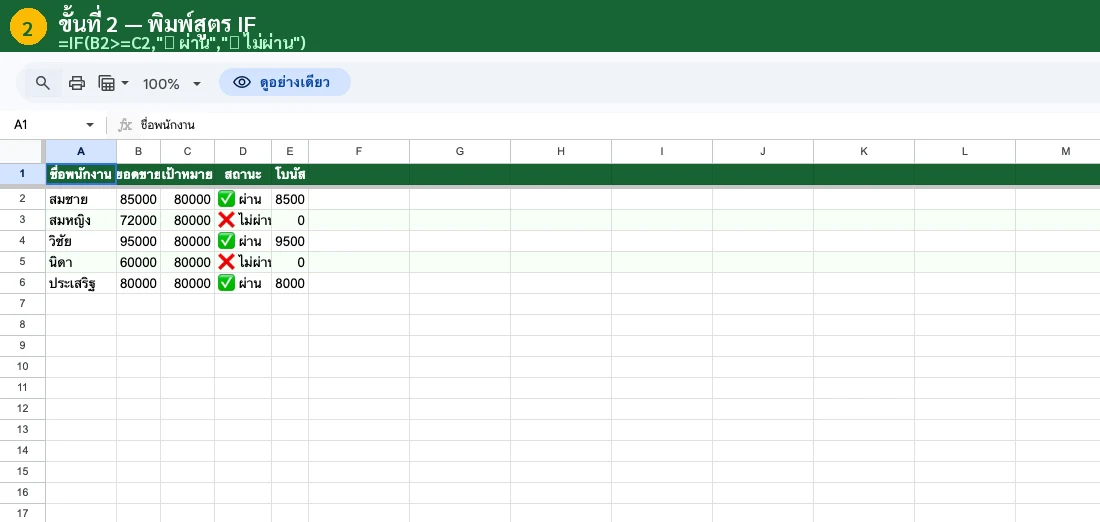Select column G header
The width and height of the screenshot is (1100, 522).
[x=460, y=151]
